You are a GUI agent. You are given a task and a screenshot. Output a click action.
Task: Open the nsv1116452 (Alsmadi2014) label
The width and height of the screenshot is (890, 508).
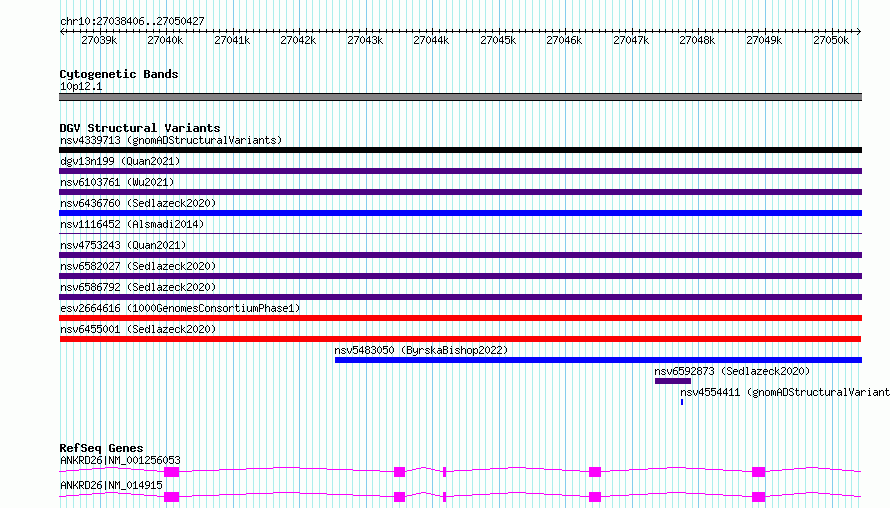[132, 224]
